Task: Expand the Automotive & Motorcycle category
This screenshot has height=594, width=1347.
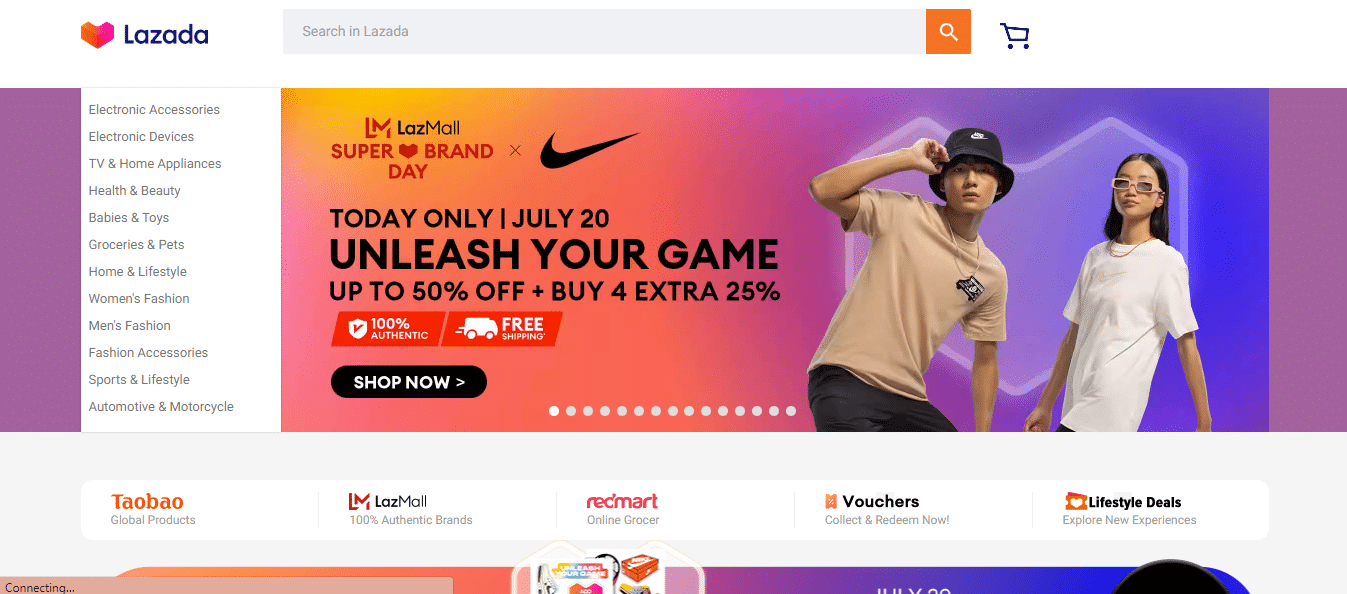Action: pyautogui.click(x=161, y=407)
